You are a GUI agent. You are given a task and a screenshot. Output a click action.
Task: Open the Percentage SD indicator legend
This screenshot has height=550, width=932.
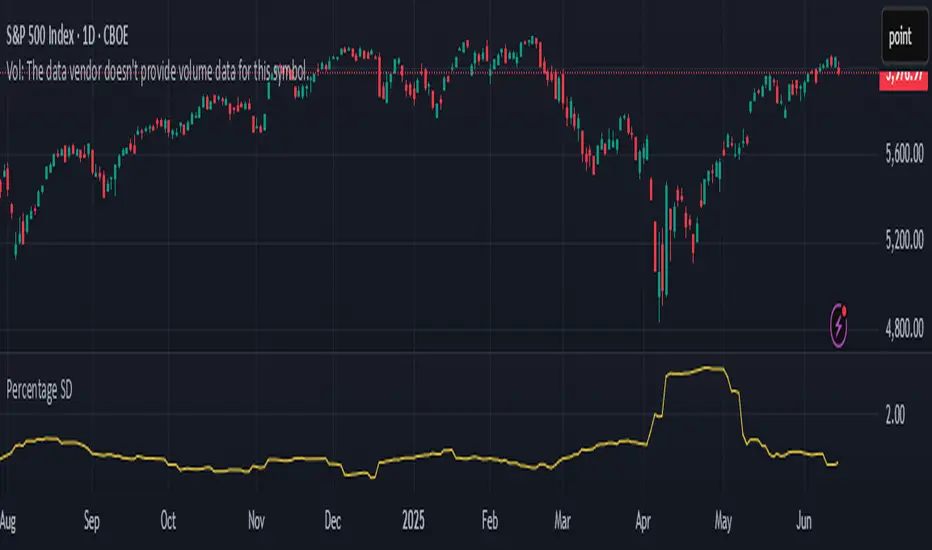pyautogui.click(x=39, y=390)
